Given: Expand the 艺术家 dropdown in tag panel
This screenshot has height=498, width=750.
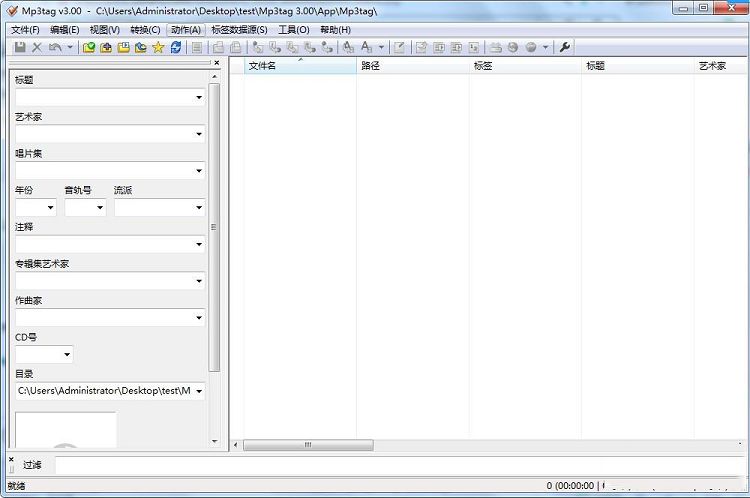Looking at the screenshot, I should point(199,134).
